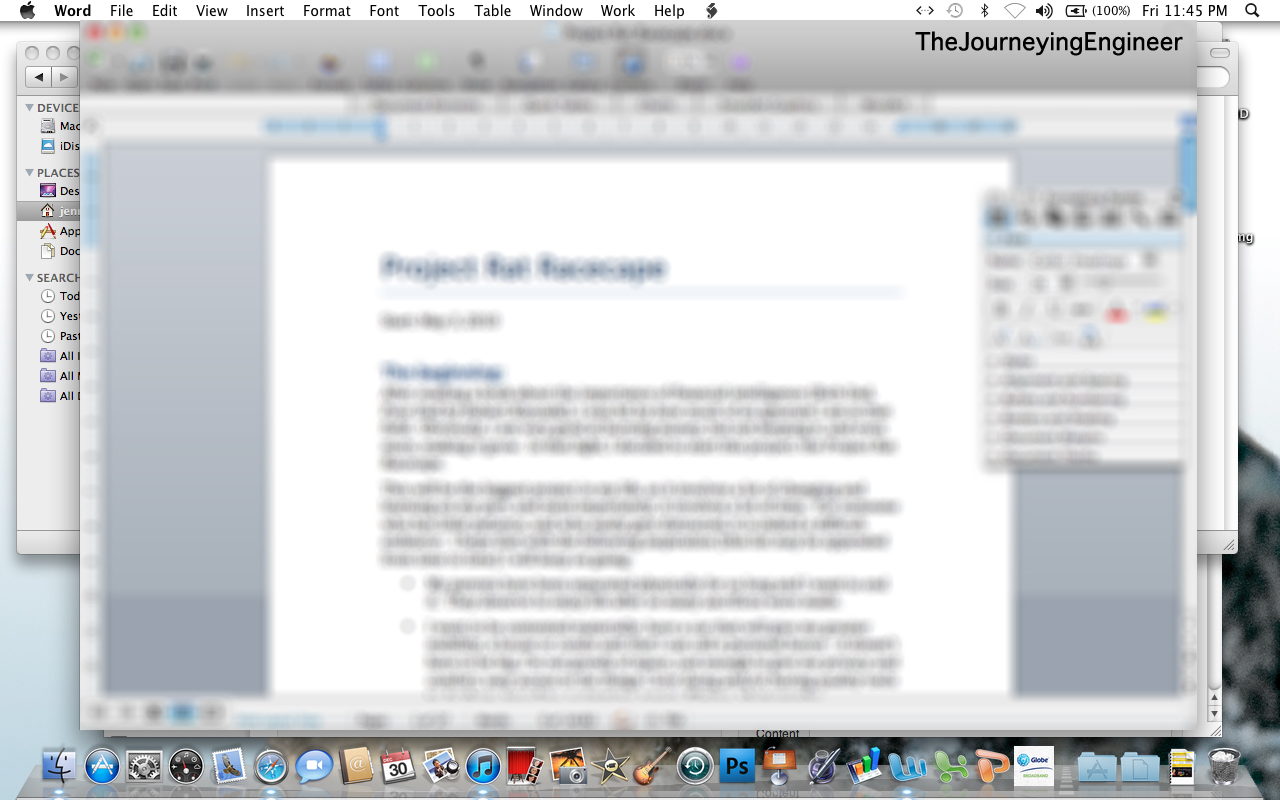
Task: Collapse the SEARCH FOR sidebar section
Action: click(30, 278)
